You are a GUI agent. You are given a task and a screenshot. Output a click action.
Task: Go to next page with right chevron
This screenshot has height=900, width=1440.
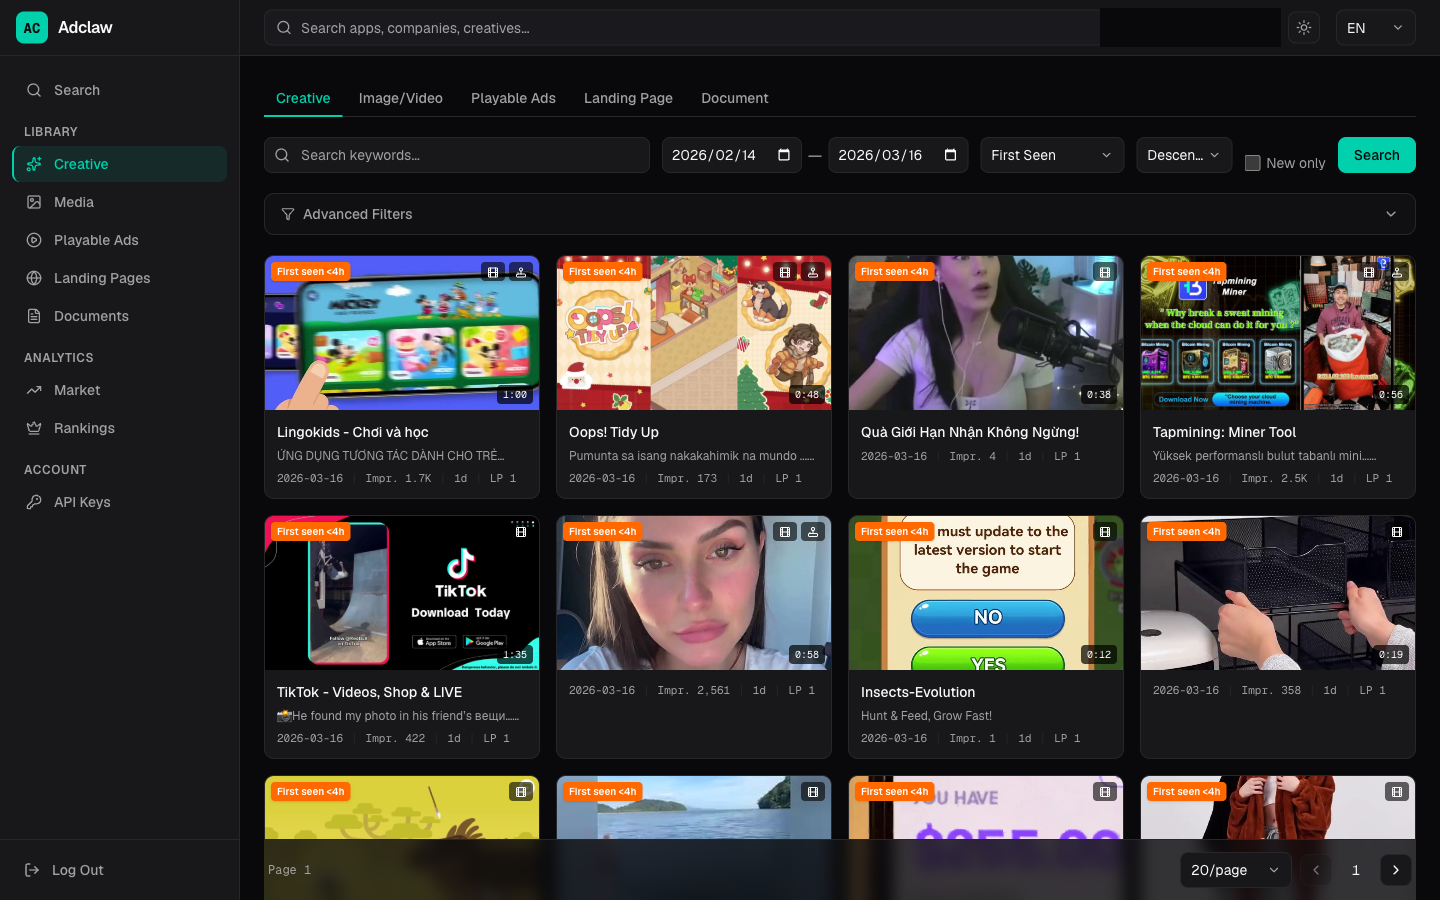(x=1396, y=870)
